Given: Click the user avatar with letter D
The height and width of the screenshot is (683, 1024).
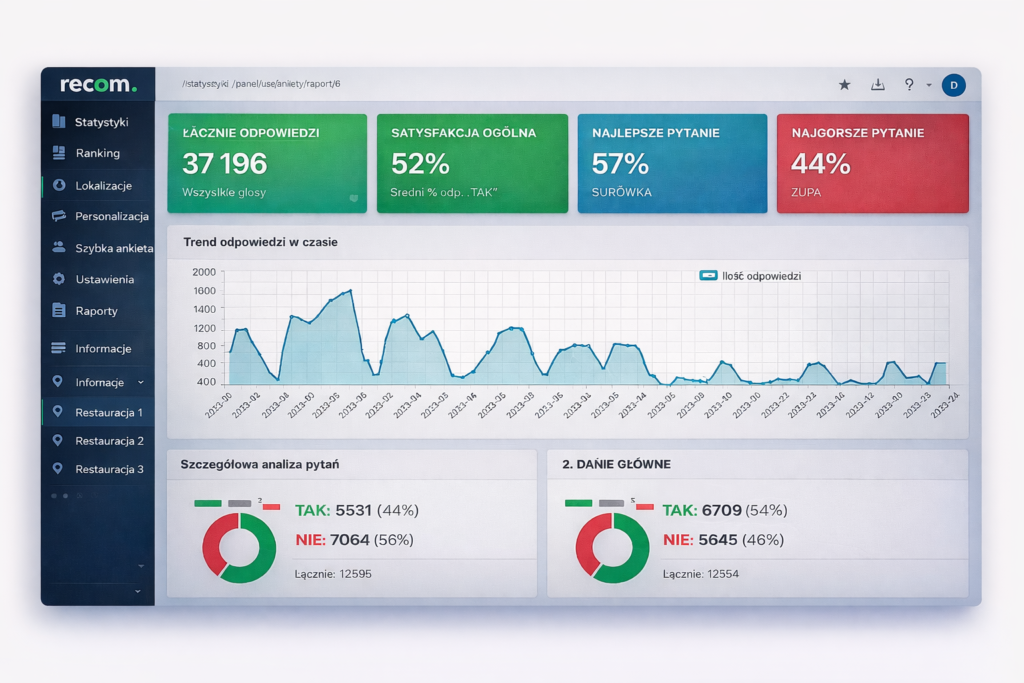Looking at the screenshot, I should [x=953, y=85].
